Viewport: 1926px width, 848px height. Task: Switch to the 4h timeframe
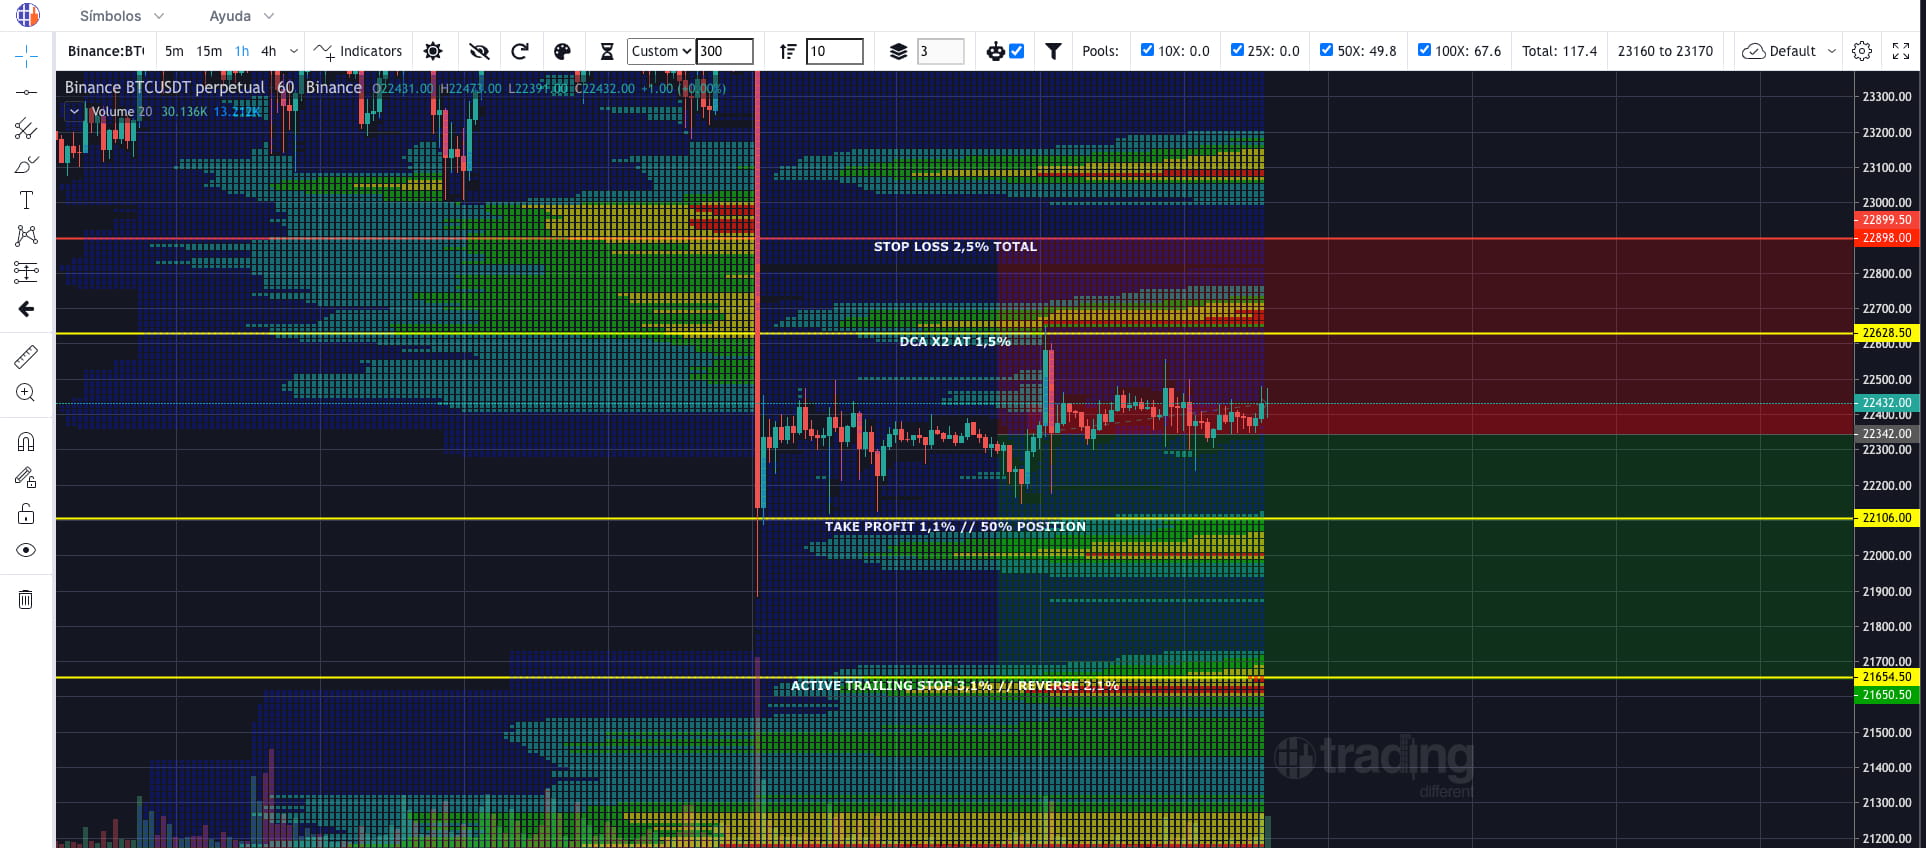click(x=269, y=51)
